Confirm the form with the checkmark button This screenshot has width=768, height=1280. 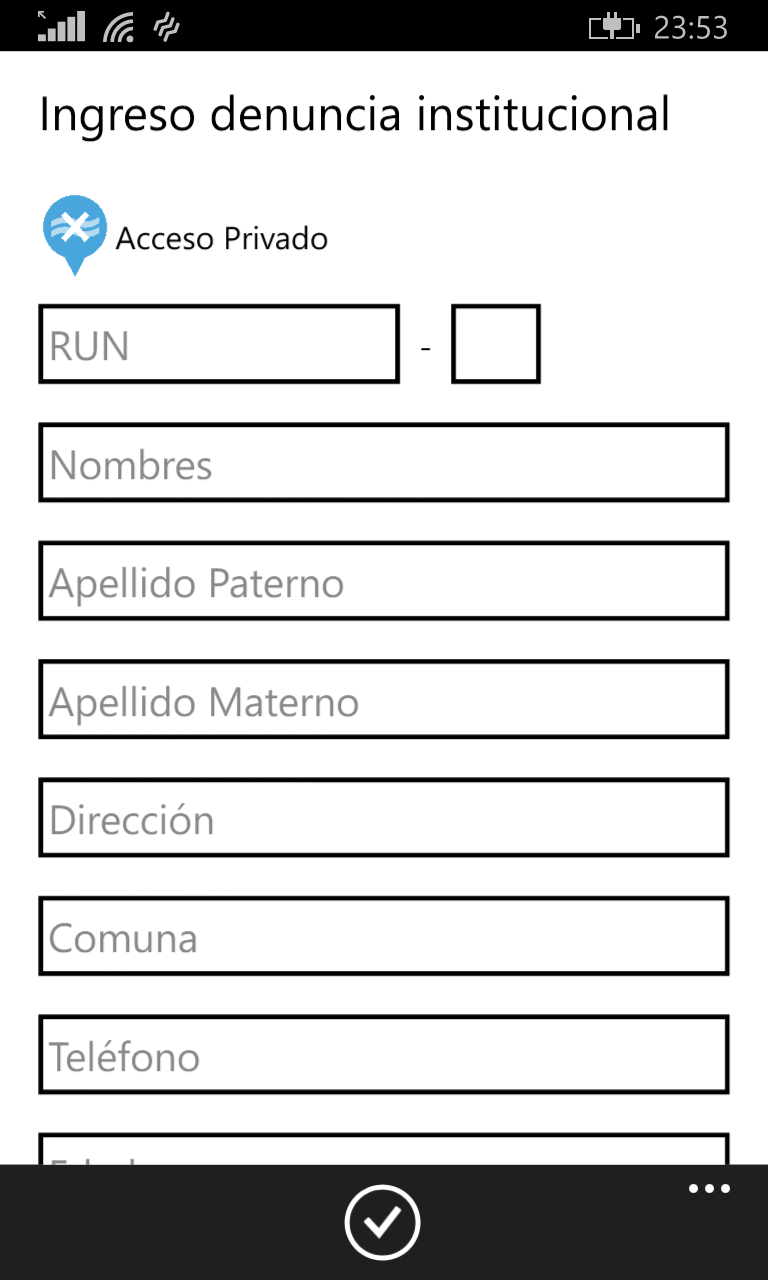[x=382, y=1221]
